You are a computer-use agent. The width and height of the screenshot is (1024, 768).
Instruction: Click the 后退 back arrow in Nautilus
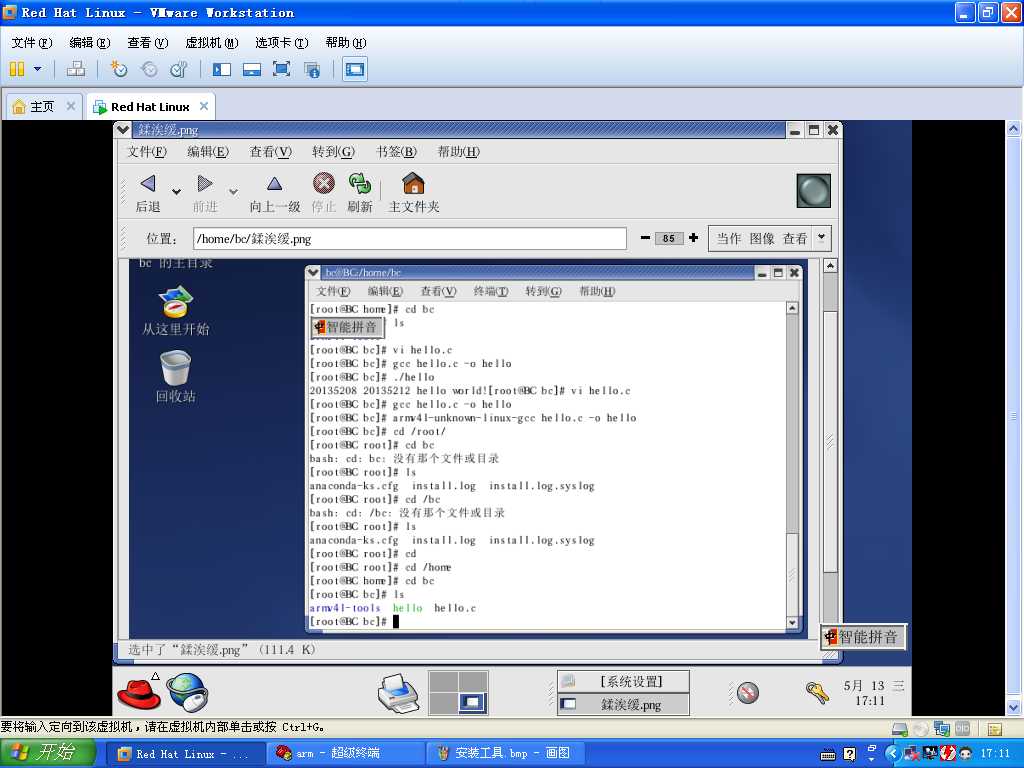click(x=148, y=184)
